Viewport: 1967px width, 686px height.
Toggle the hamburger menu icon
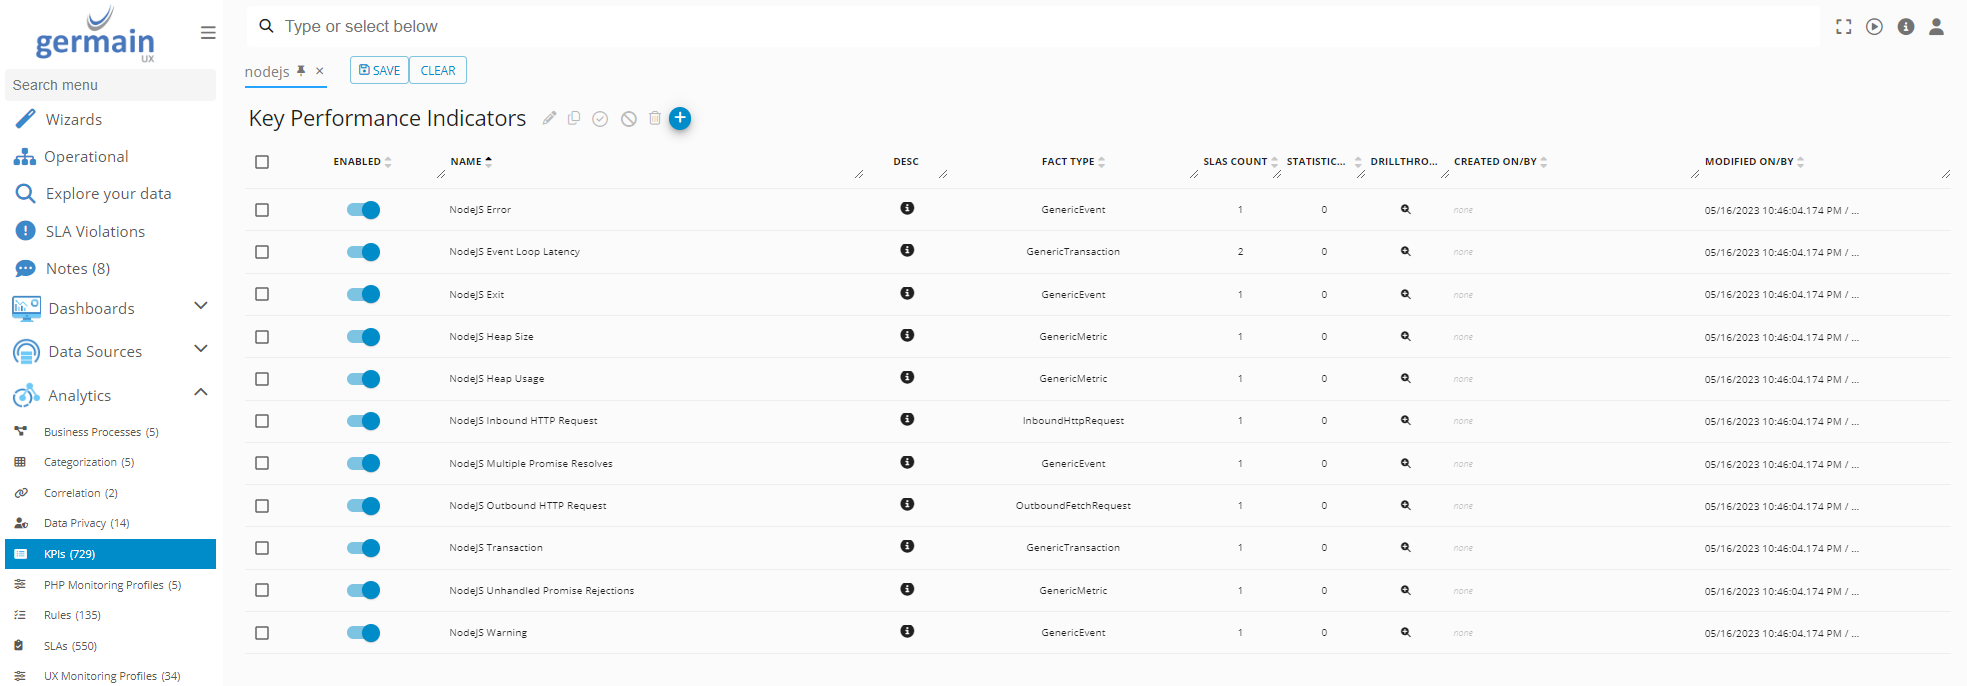208,33
